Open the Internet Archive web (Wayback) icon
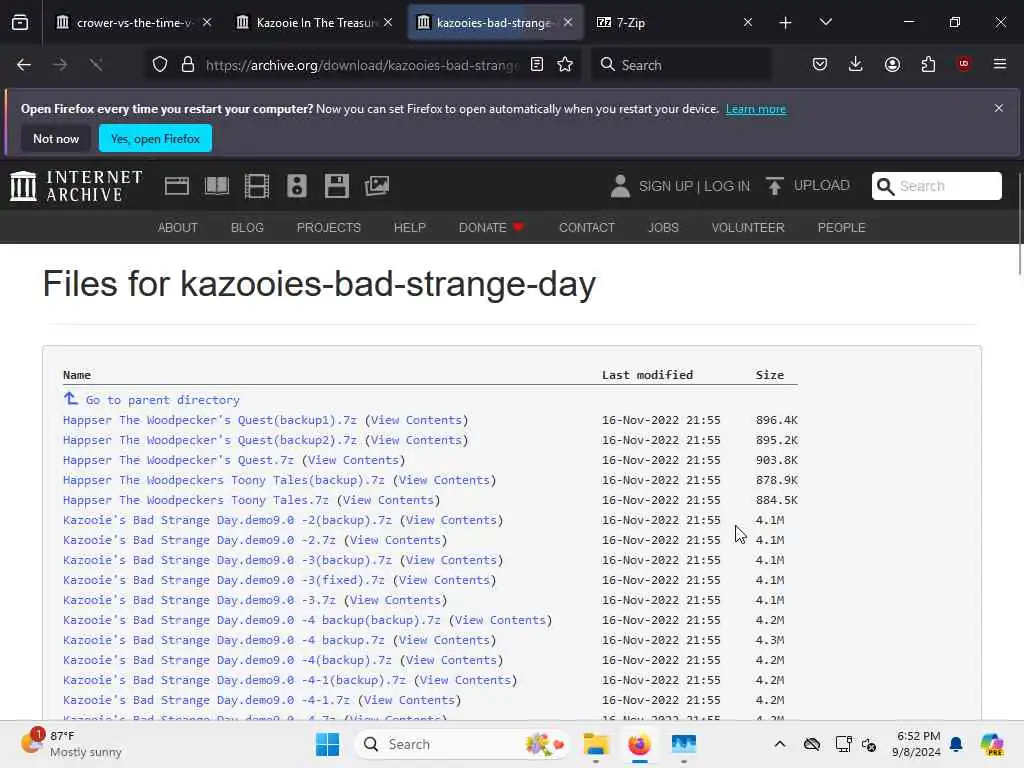This screenshot has height=768, width=1024. pyautogui.click(x=176, y=186)
